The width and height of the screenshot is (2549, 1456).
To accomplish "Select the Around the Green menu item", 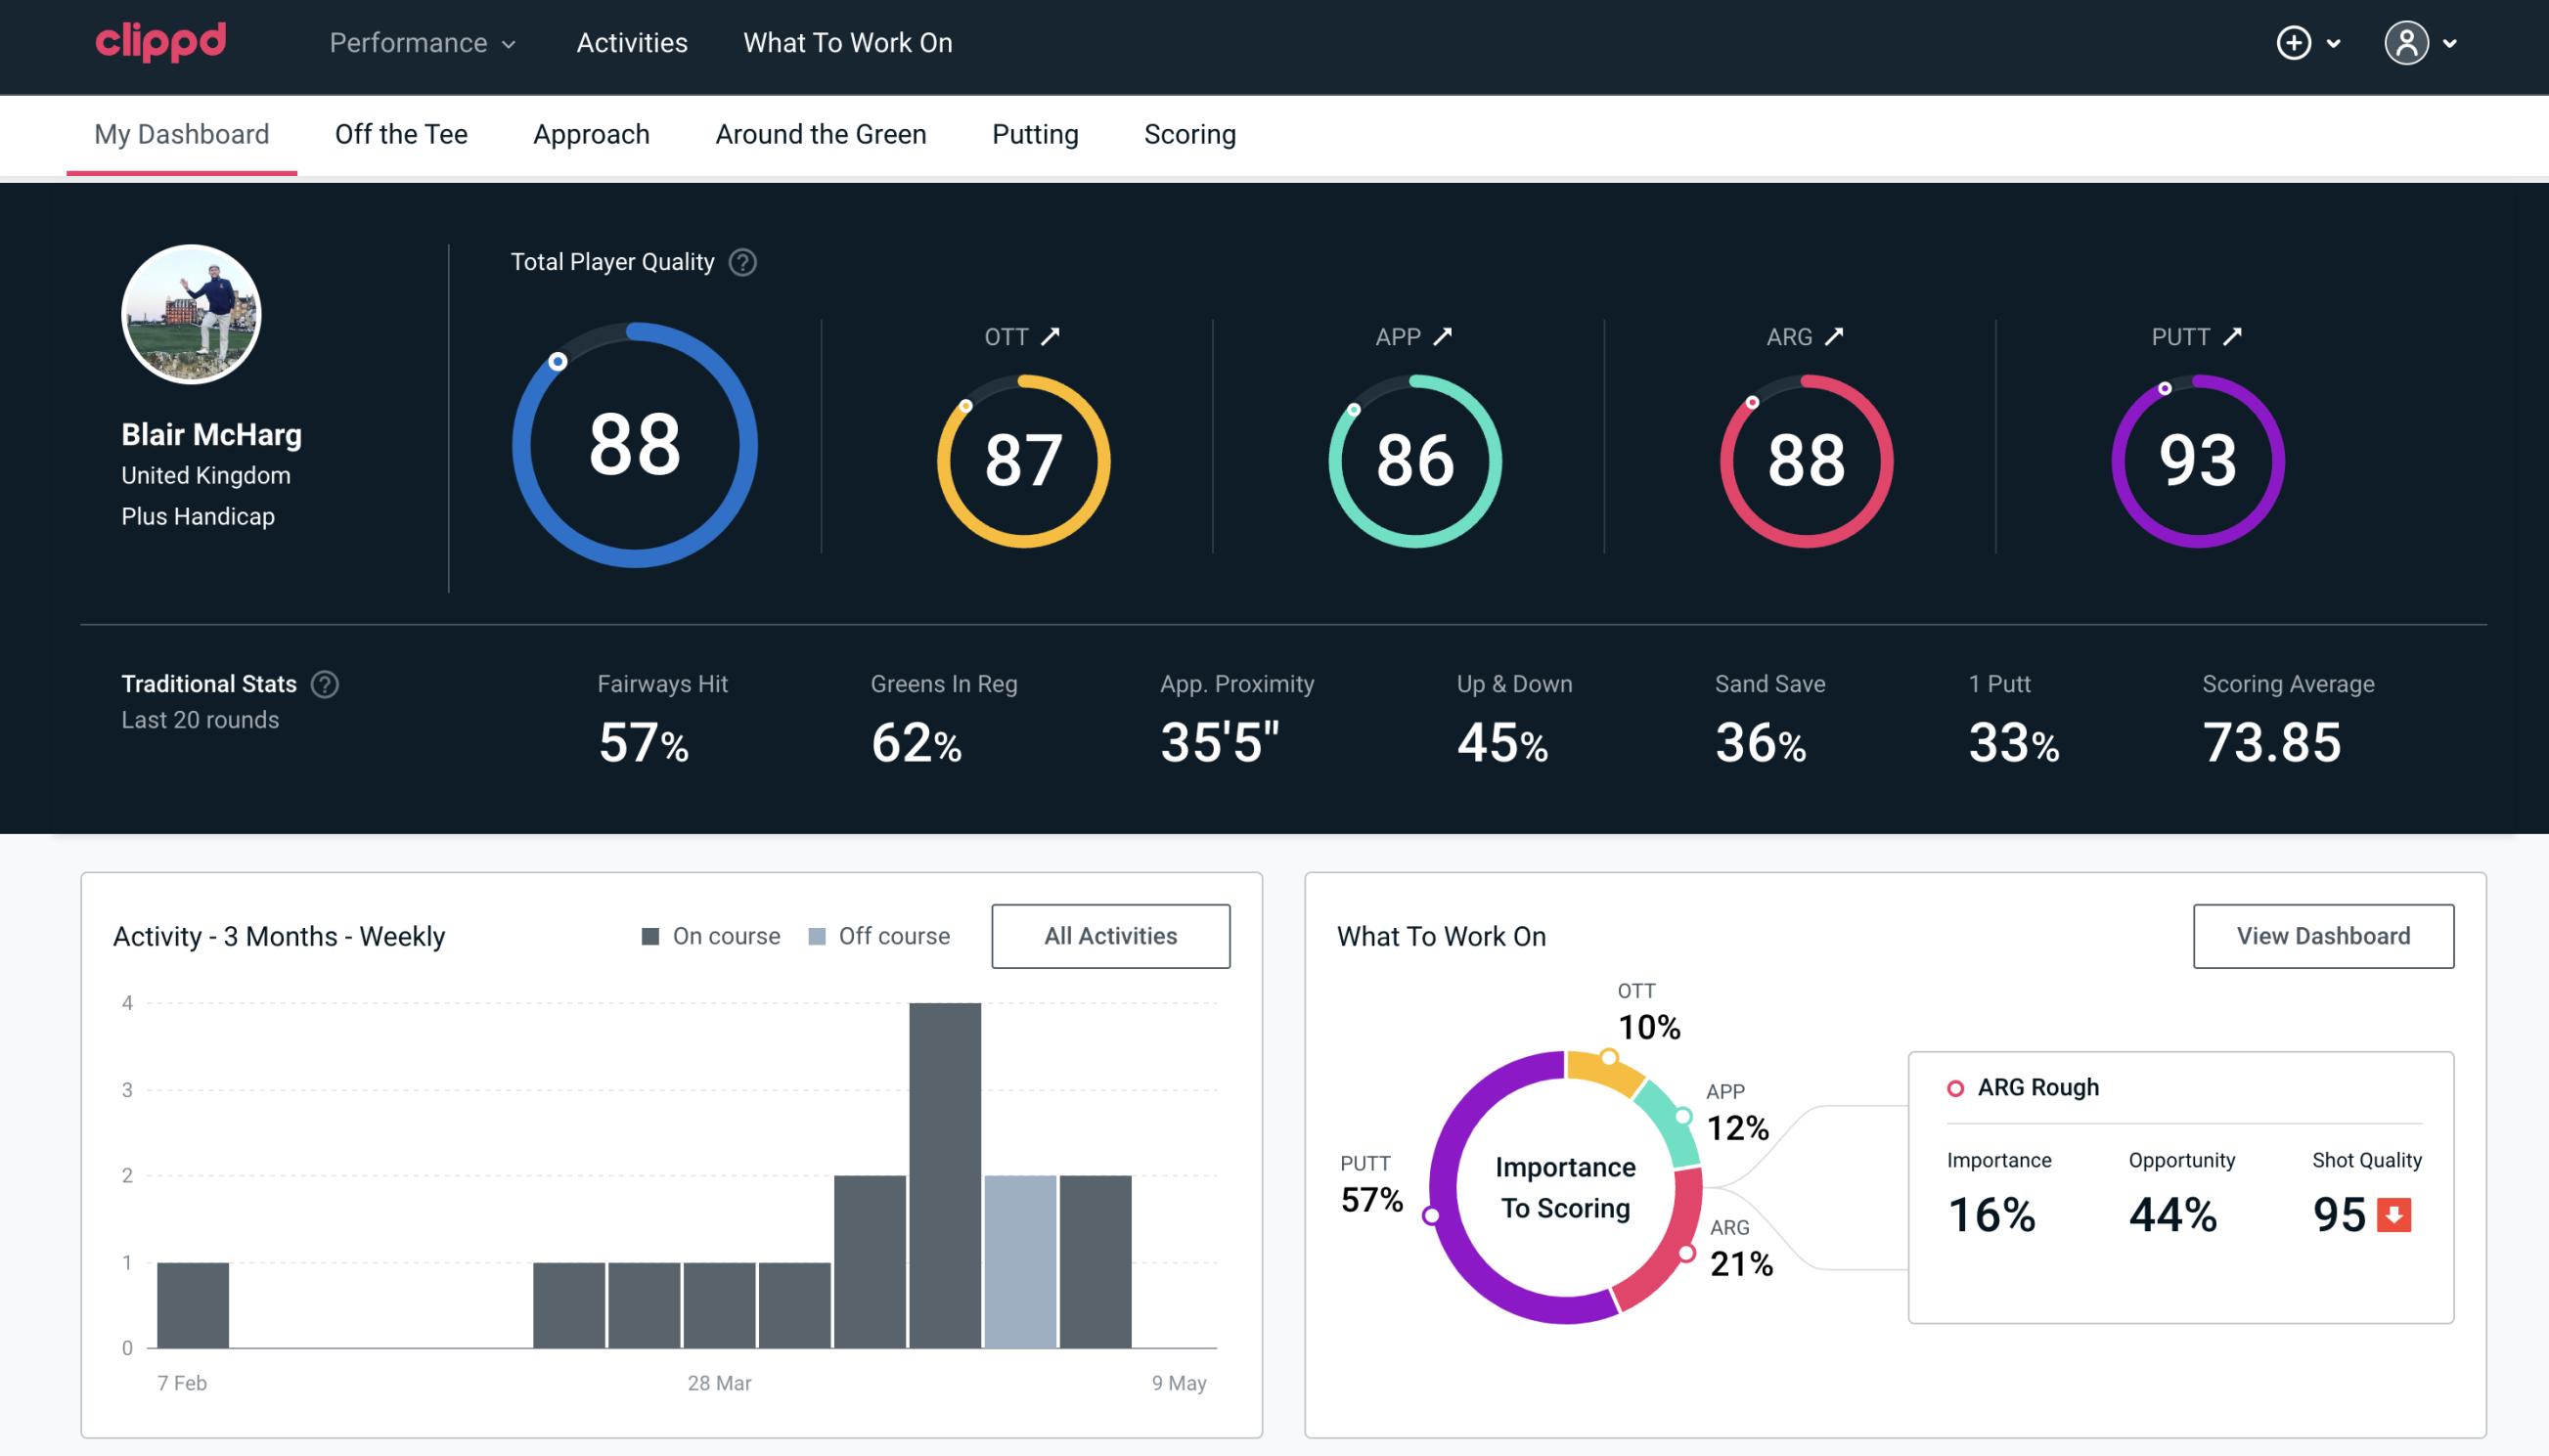I will (821, 133).
